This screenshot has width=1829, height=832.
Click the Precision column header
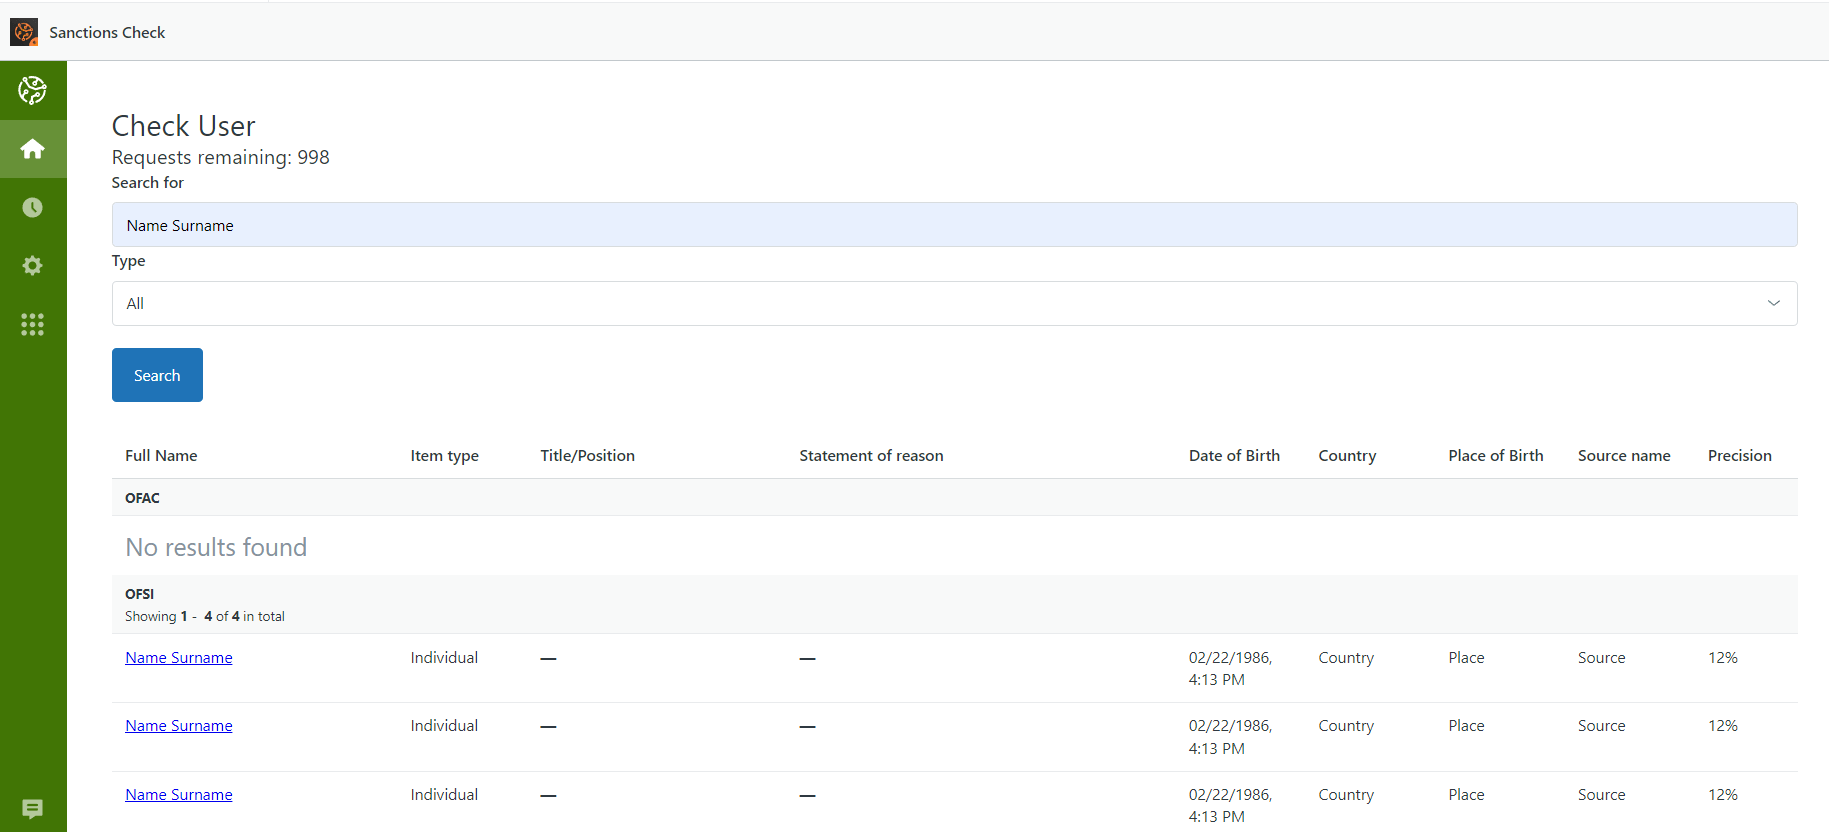click(x=1740, y=456)
